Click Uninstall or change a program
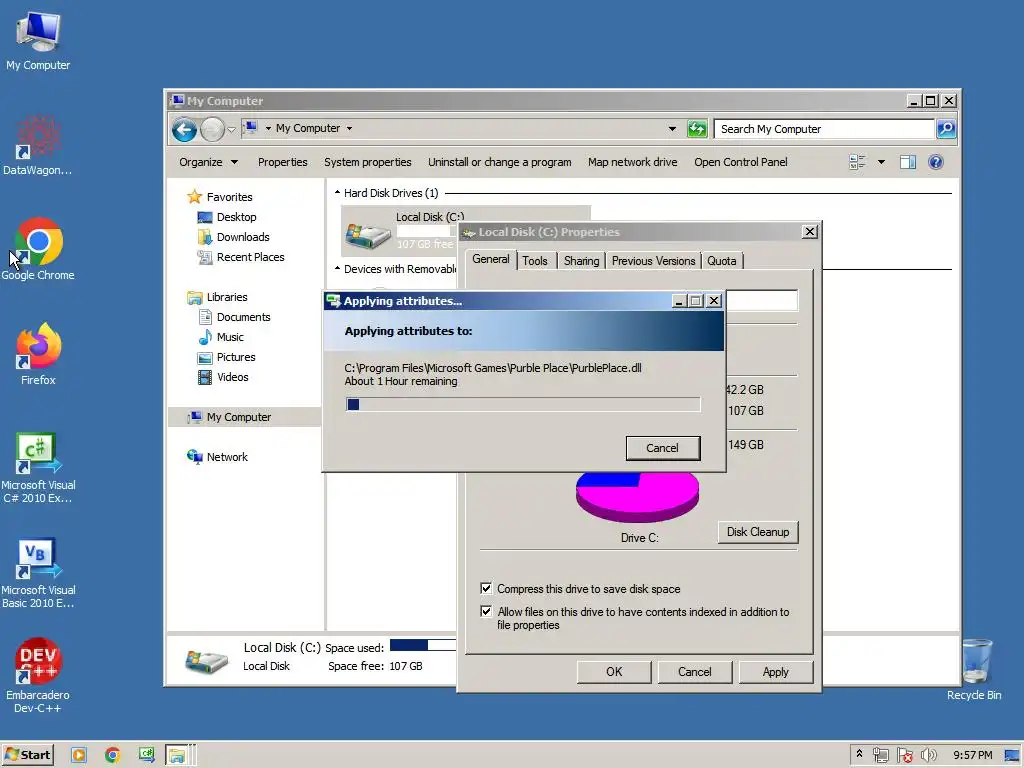The height and width of the screenshot is (768, 1024). point(500,162)
